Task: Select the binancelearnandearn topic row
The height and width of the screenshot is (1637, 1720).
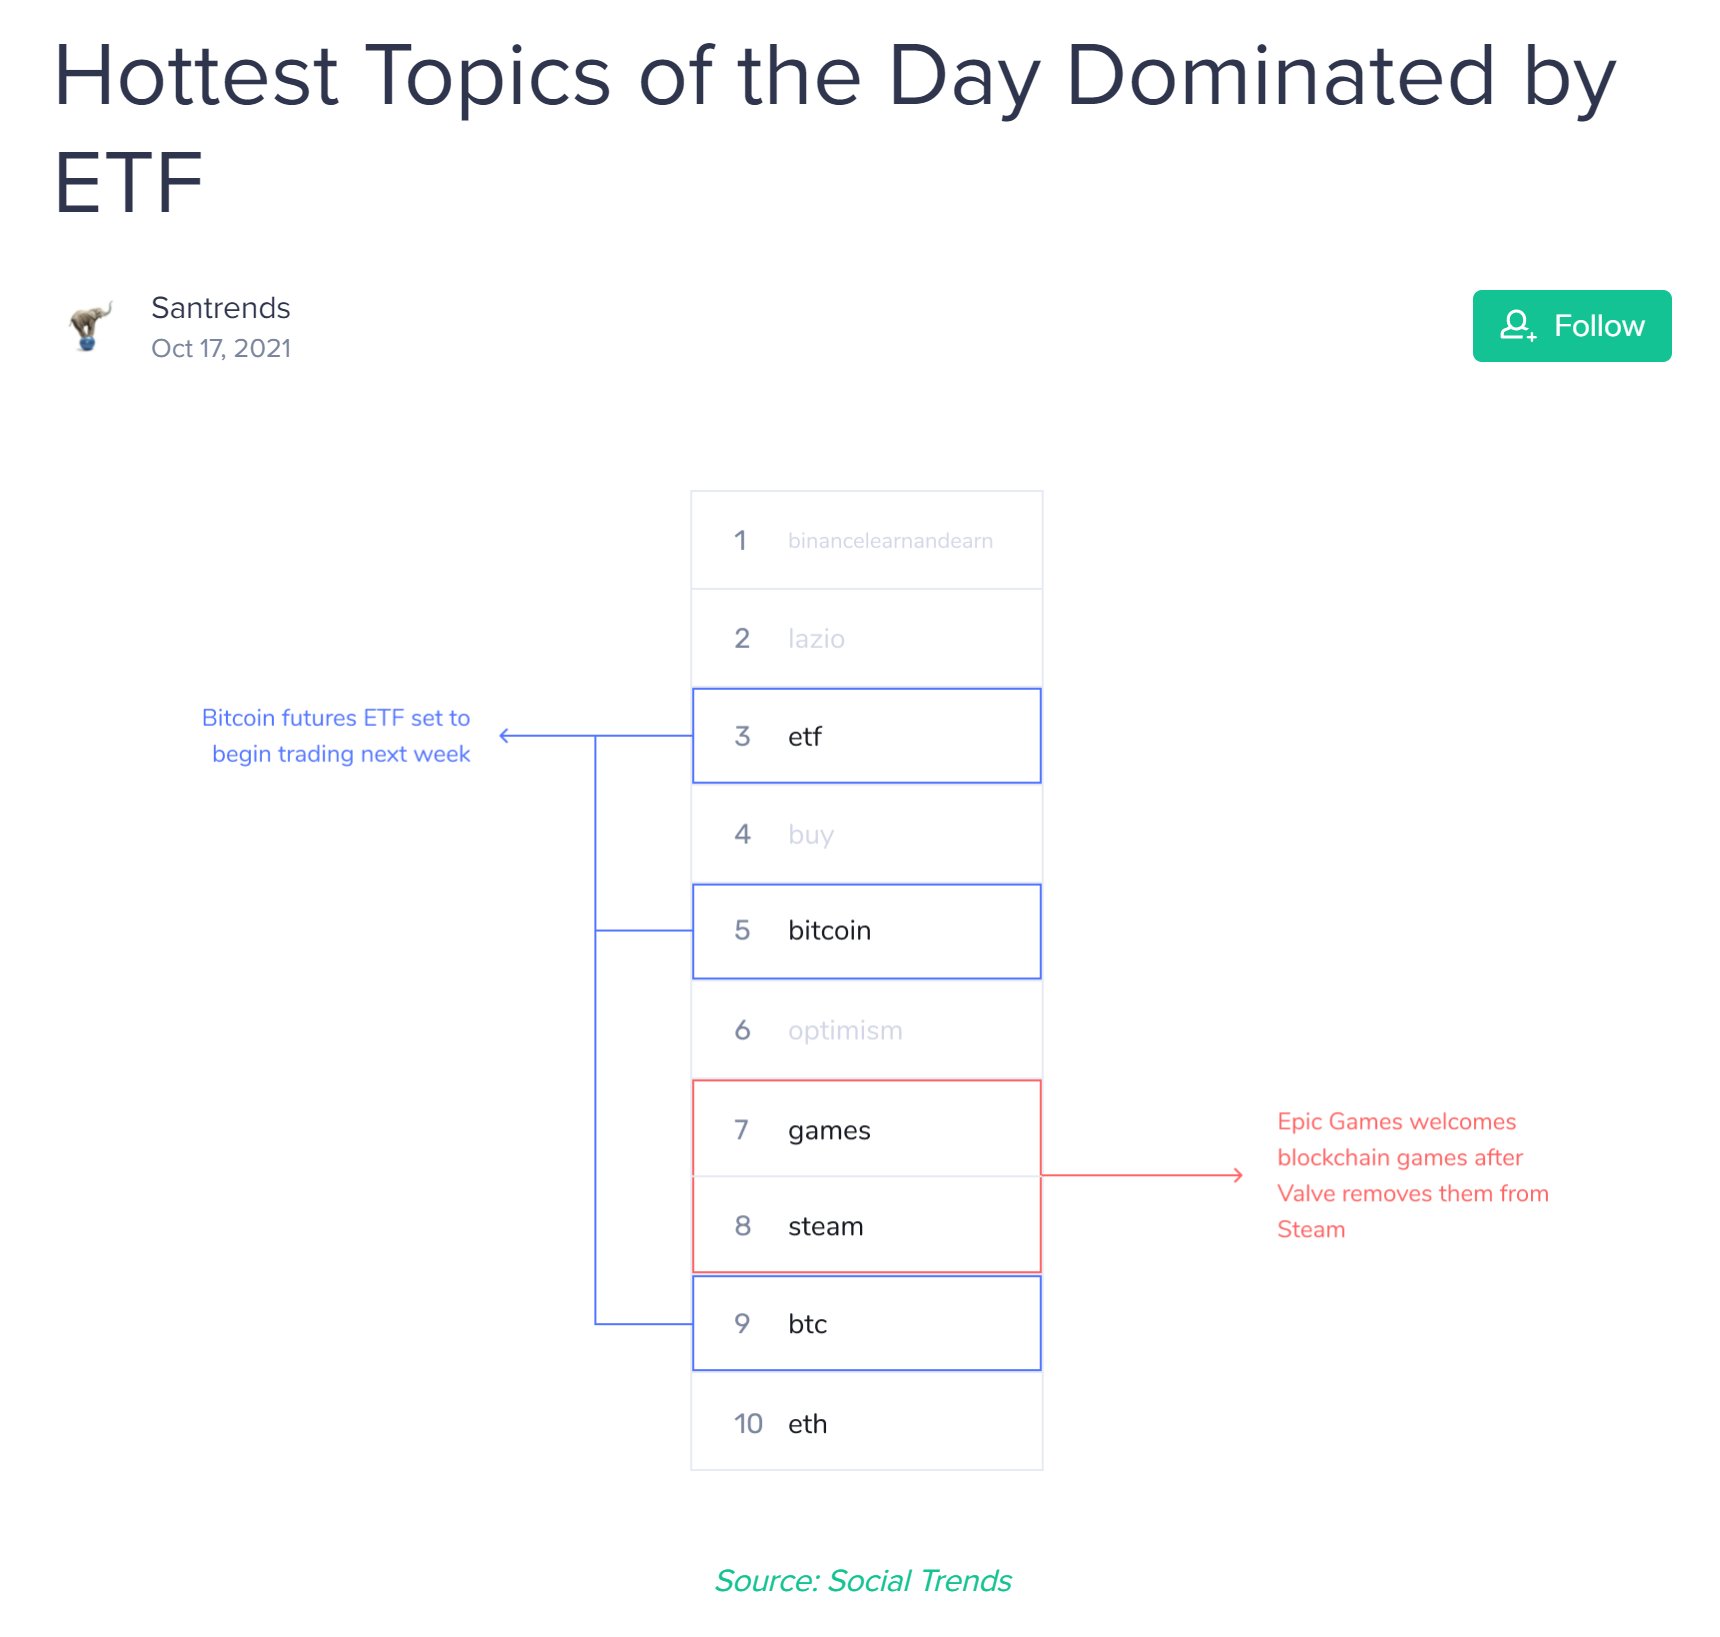Action: click(867, 540)
